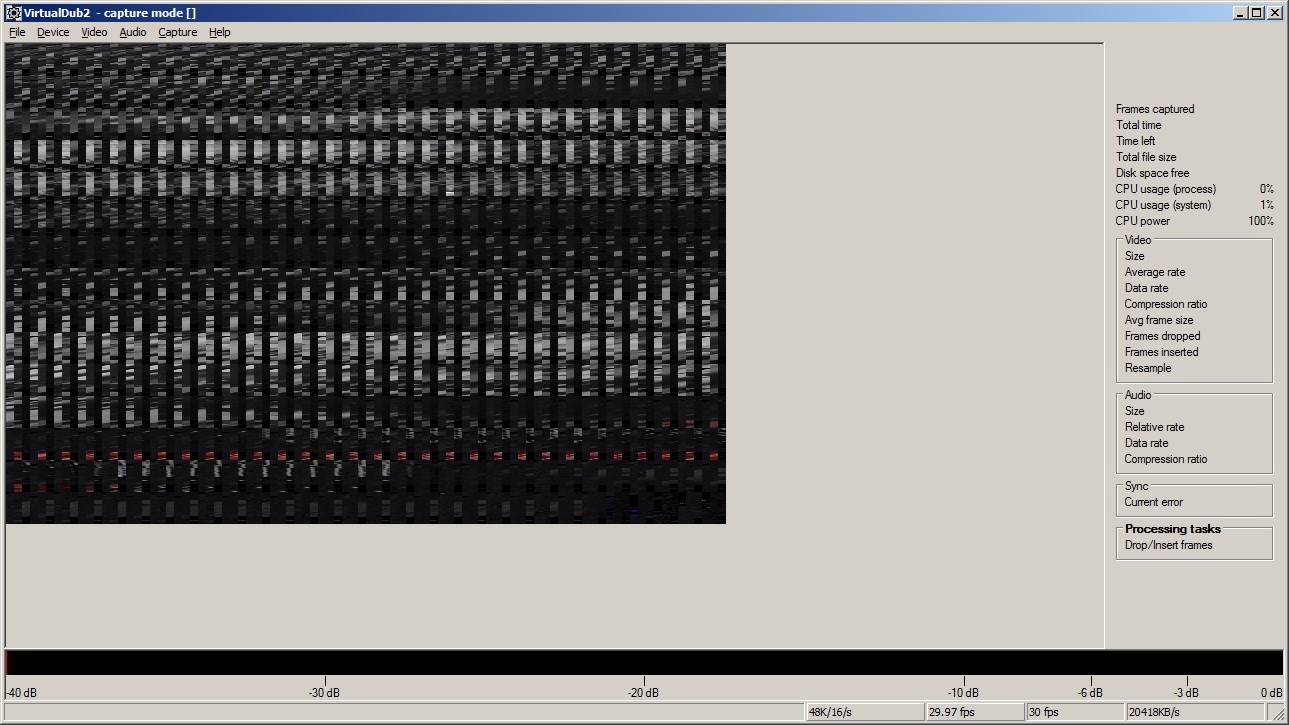Image resolution: width=1289 pixels, height=725 pixels.
Task: Select the Total file size label
Action: [1146, 157]
